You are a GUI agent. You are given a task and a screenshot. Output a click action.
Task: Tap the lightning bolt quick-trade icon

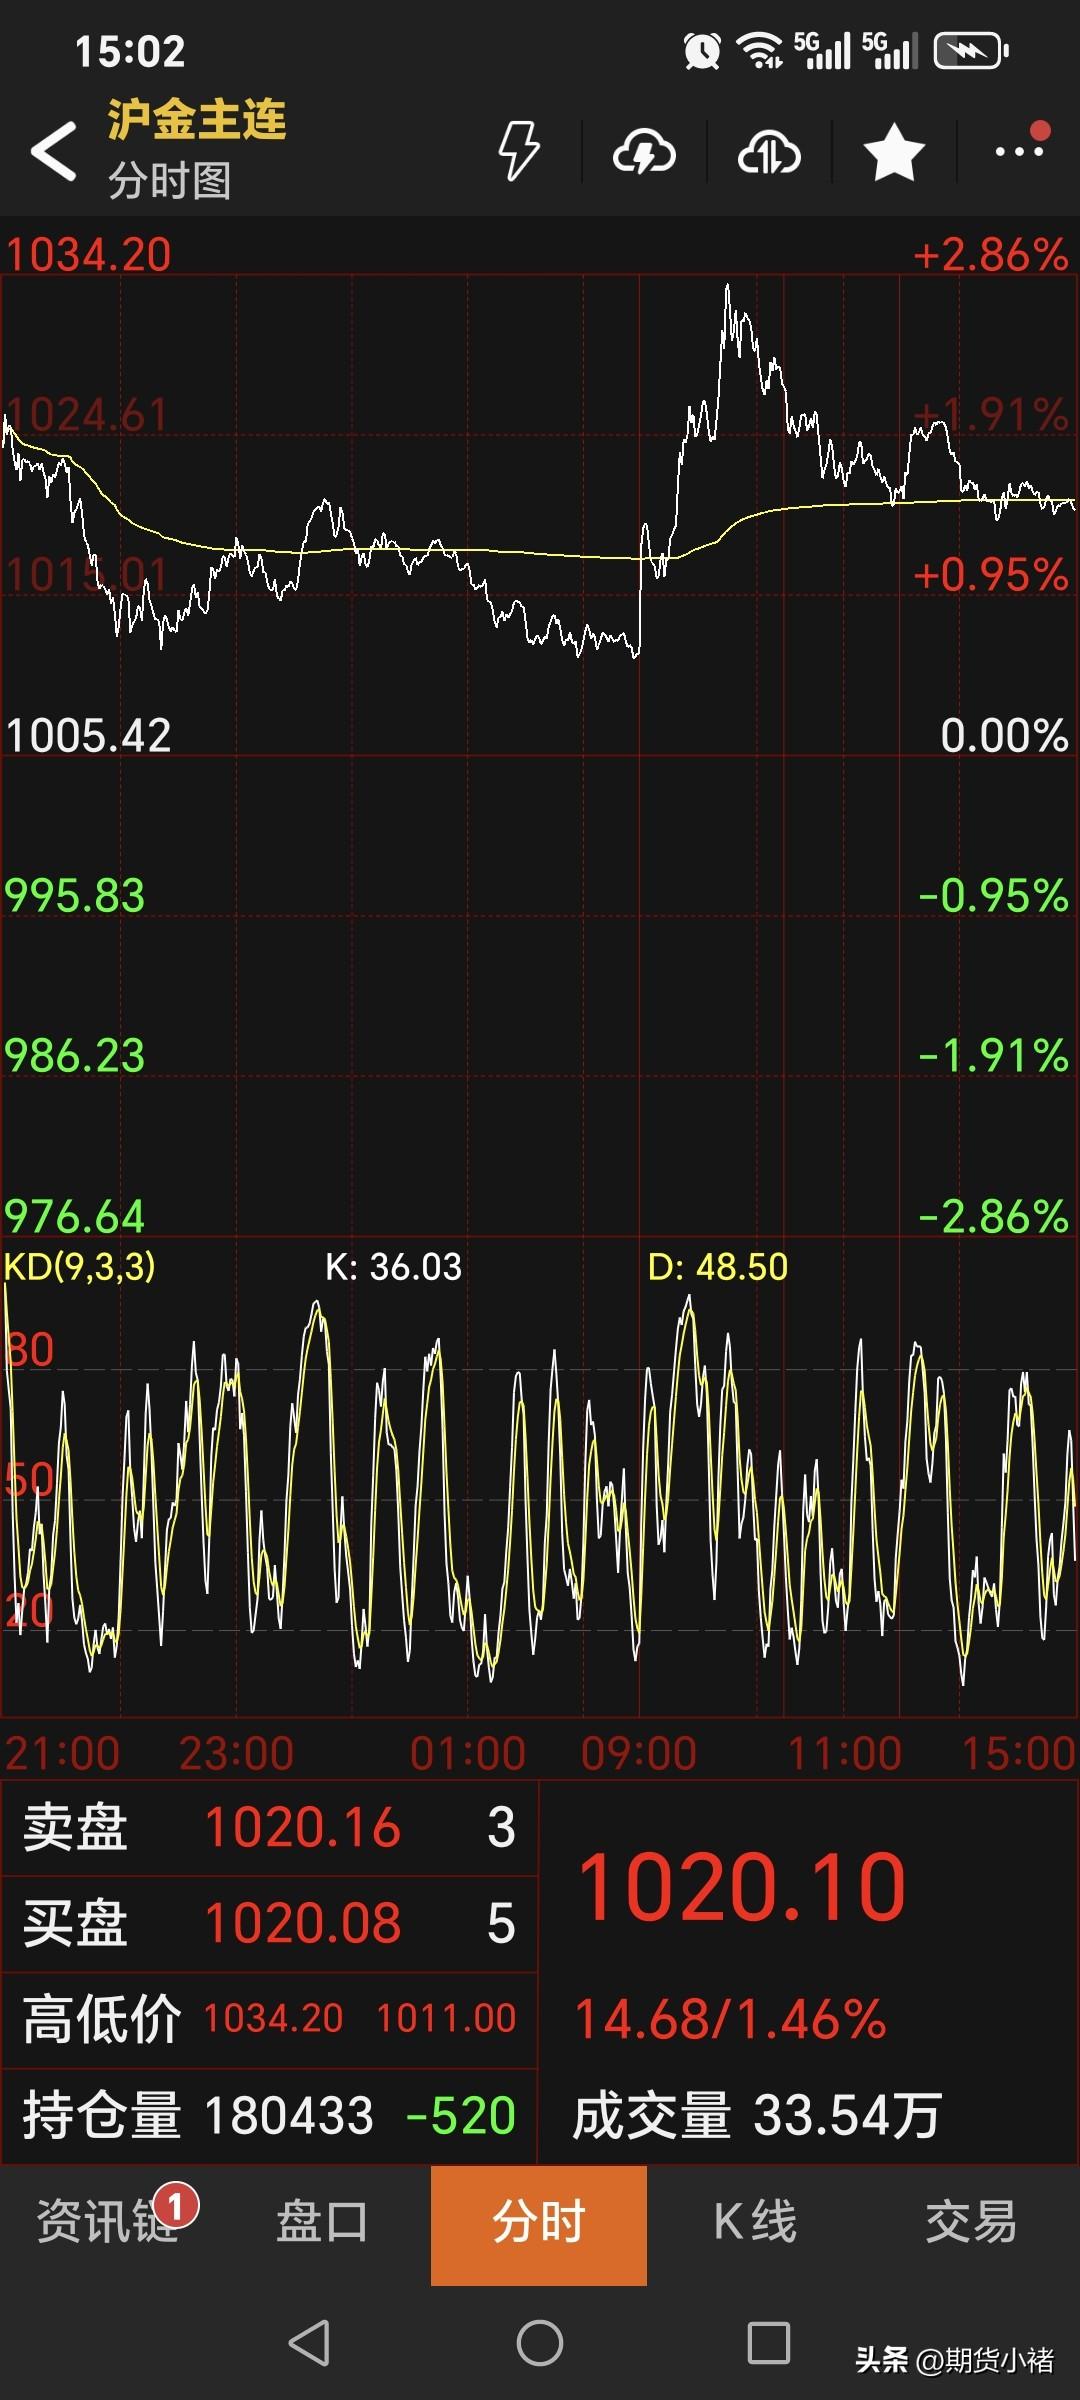(x=519, y=151)
